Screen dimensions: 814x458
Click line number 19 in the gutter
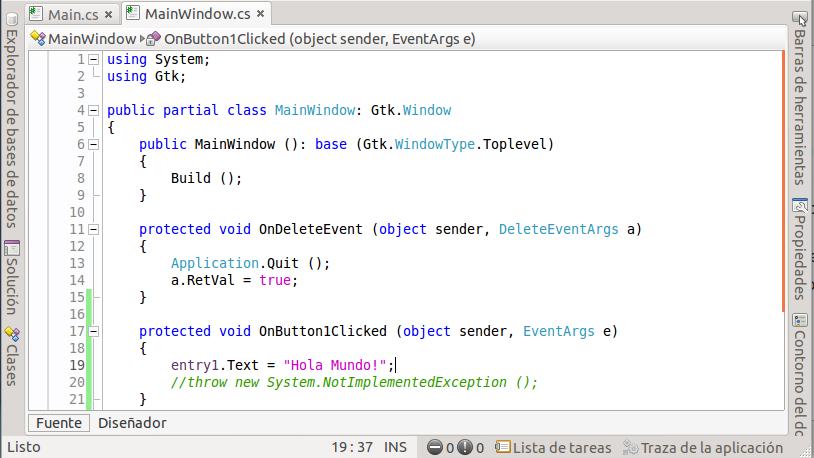77,366
